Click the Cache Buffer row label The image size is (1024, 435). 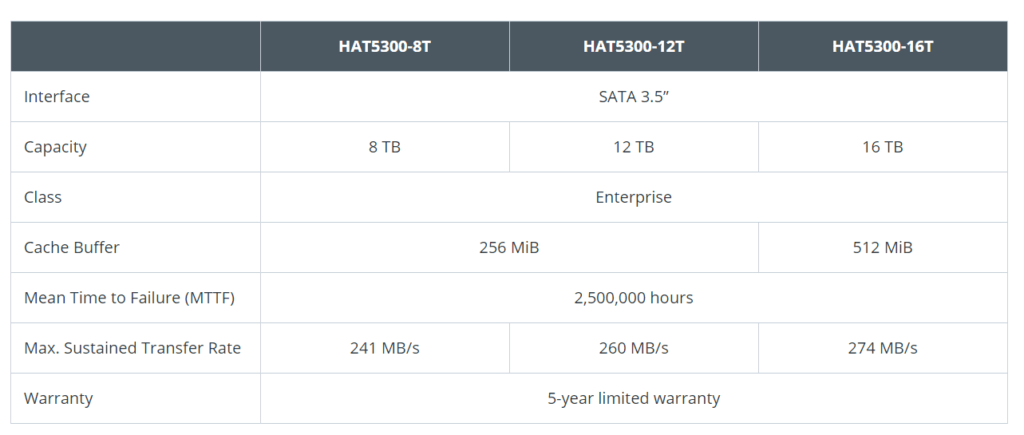[72, 248]
